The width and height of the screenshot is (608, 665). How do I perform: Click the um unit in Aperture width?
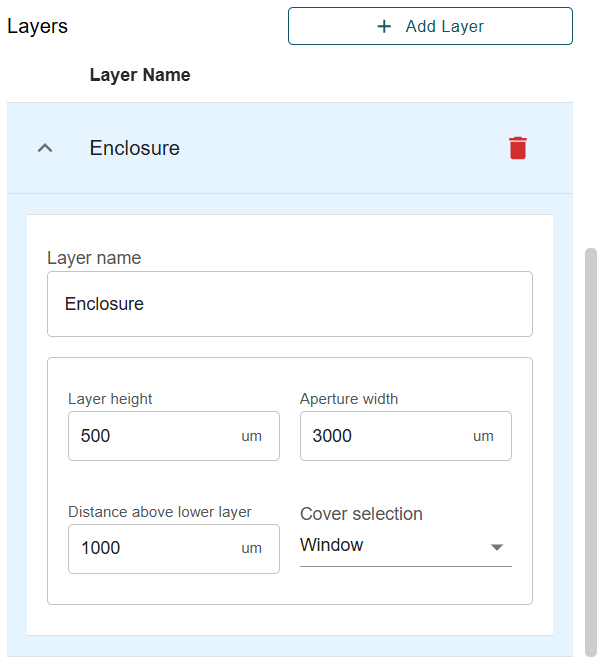tap(484, 436)
